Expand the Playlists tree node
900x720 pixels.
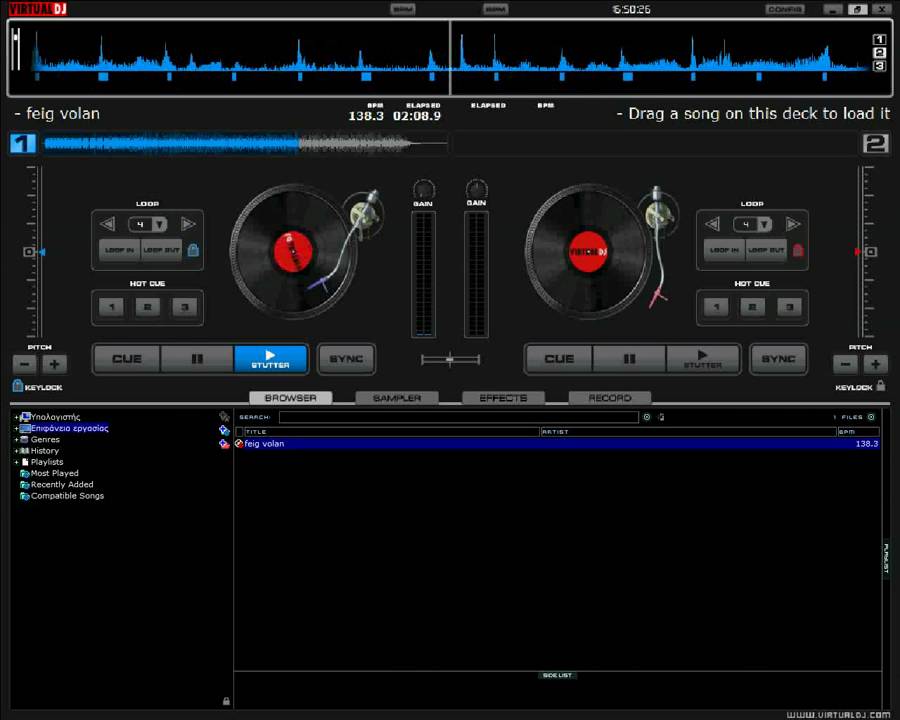point(16,462)
